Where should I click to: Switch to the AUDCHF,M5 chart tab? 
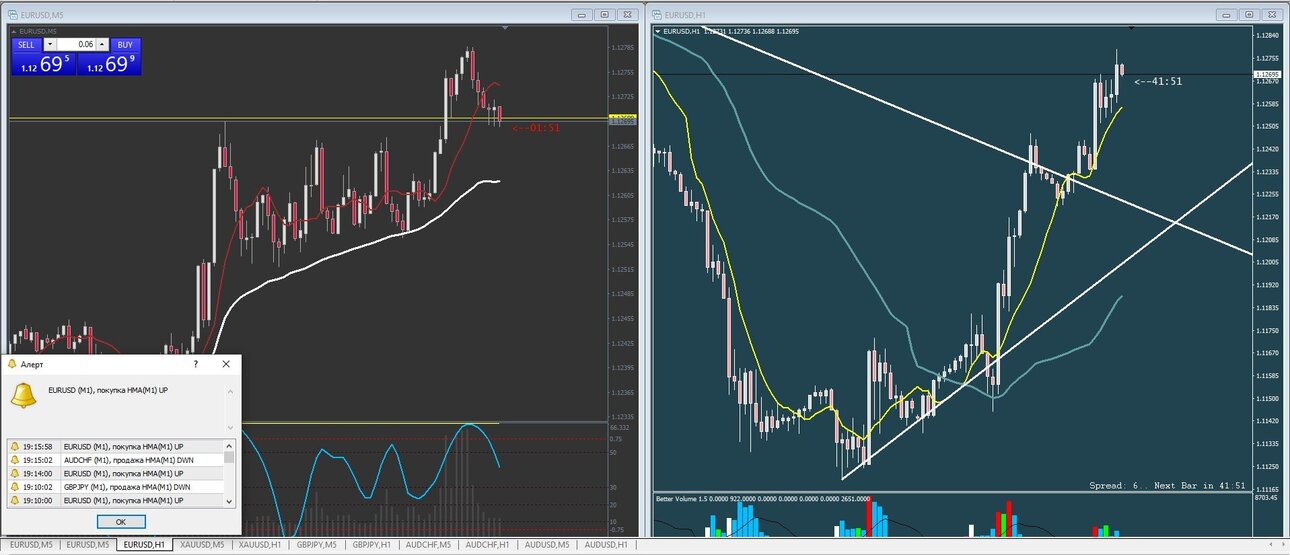[x=428, y=545]
